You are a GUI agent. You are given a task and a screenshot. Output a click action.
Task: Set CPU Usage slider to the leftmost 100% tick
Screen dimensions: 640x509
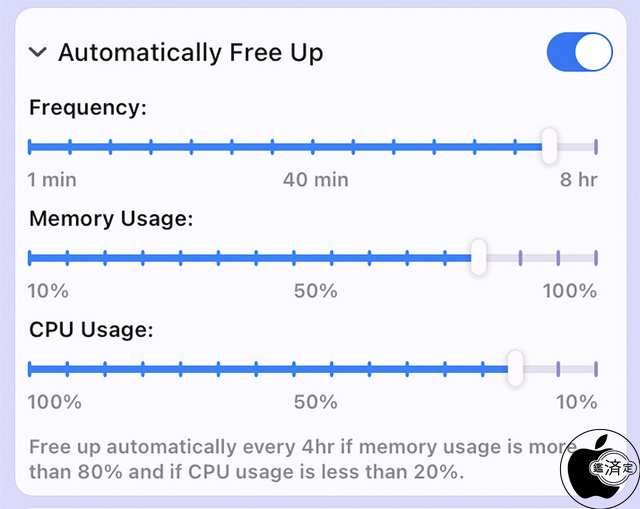coord(30,369)
